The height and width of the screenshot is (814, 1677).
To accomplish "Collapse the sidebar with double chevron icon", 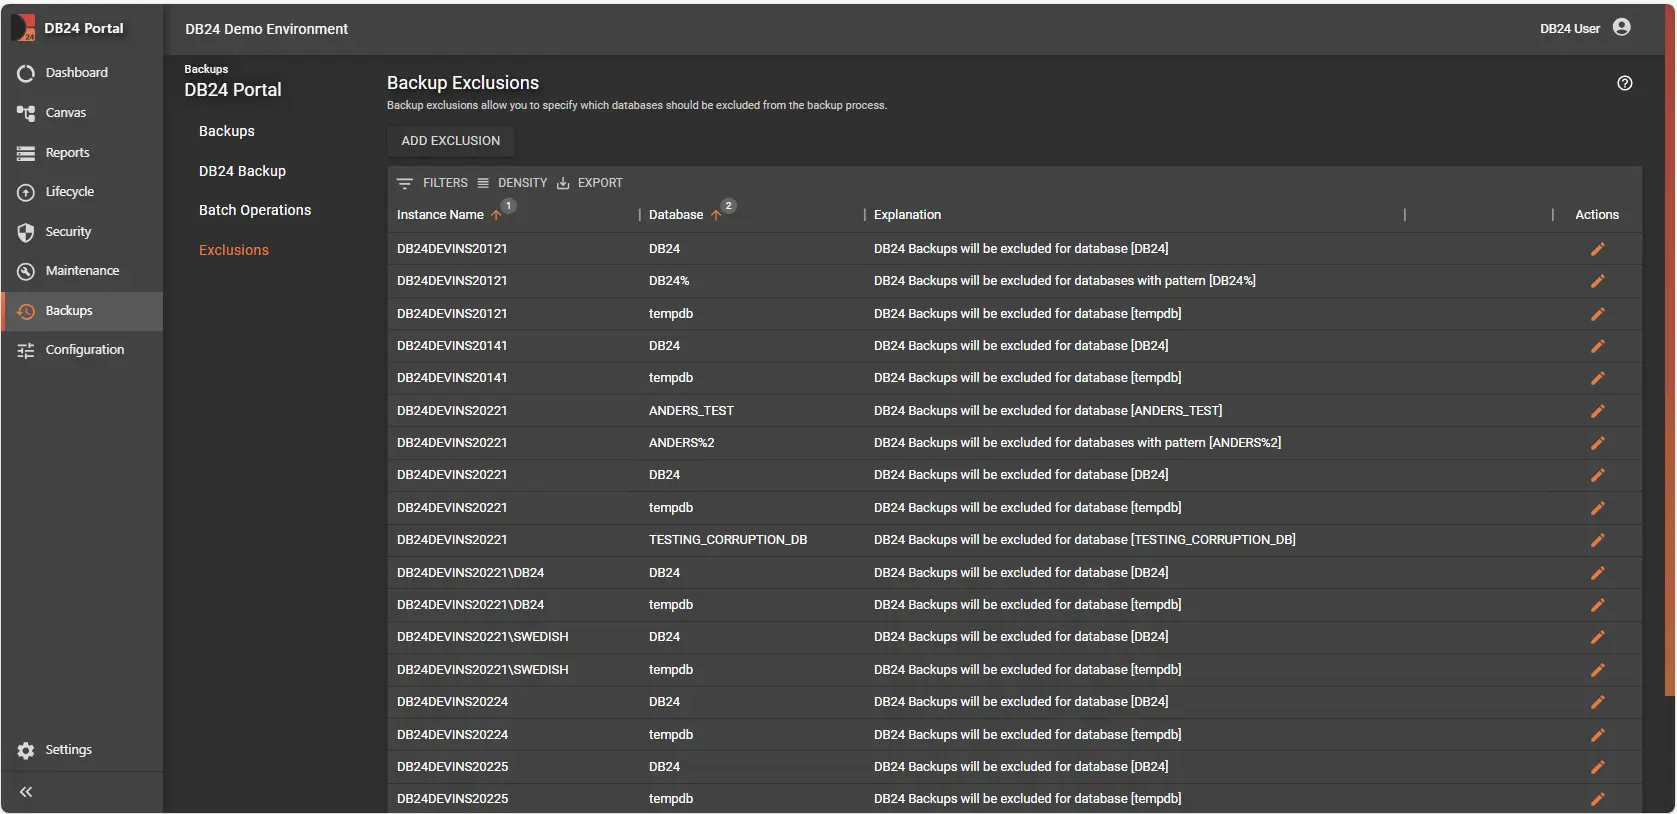I will 26,792.
